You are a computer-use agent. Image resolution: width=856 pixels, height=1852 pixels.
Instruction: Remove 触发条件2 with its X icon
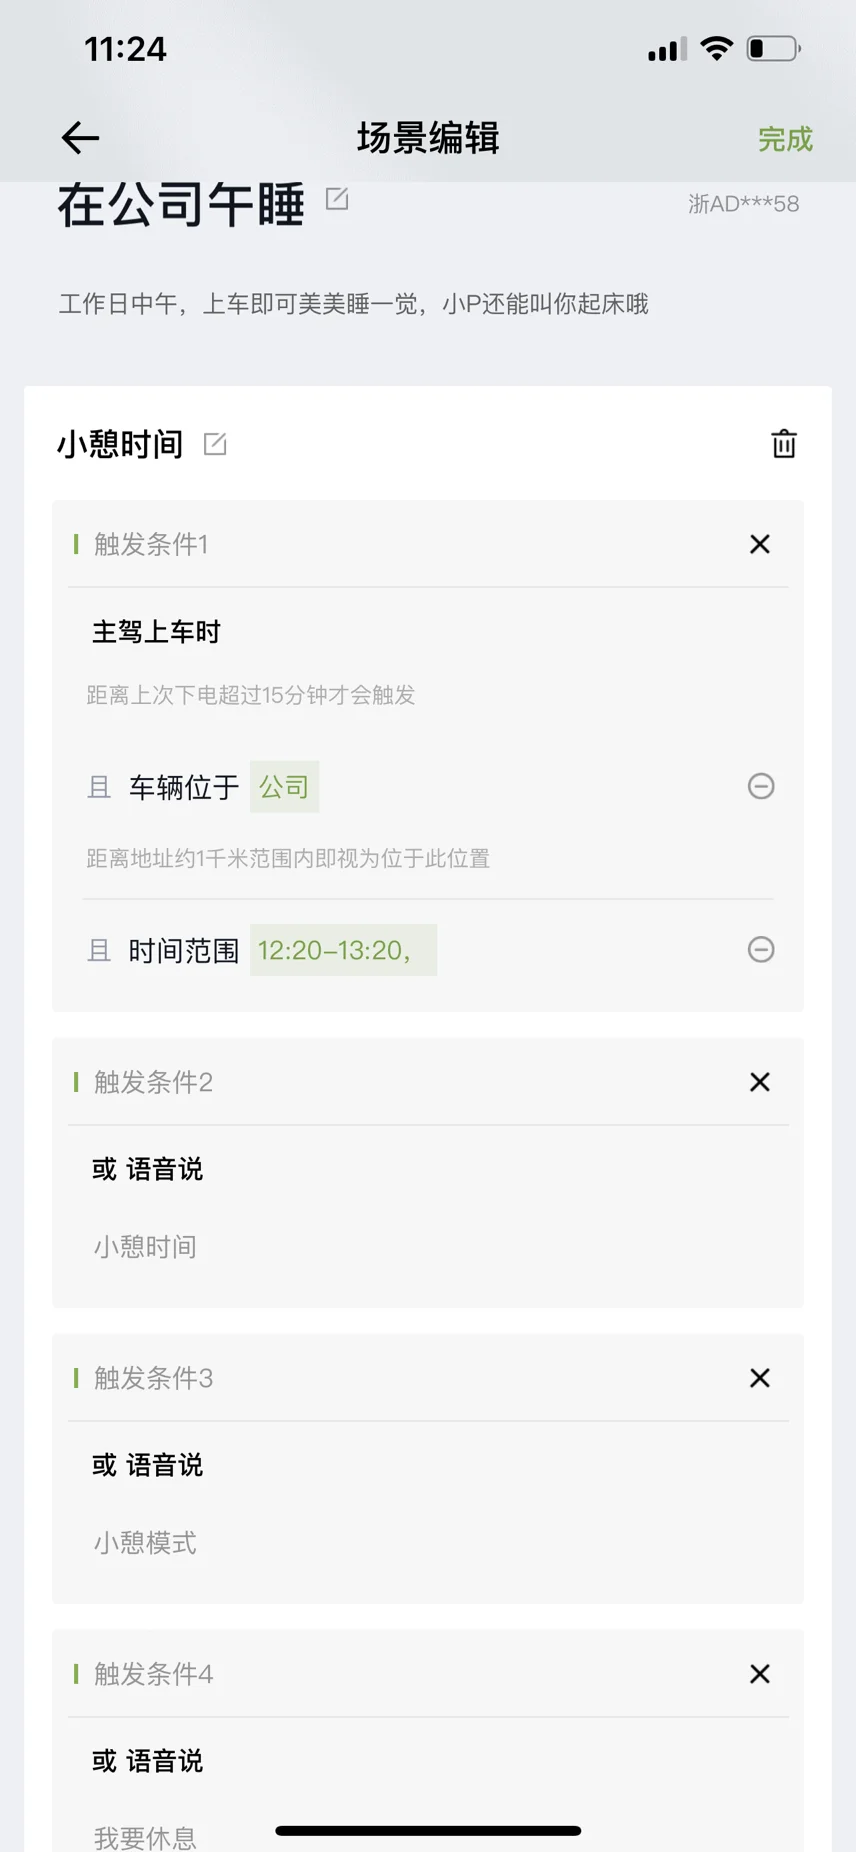(760, 1082)
